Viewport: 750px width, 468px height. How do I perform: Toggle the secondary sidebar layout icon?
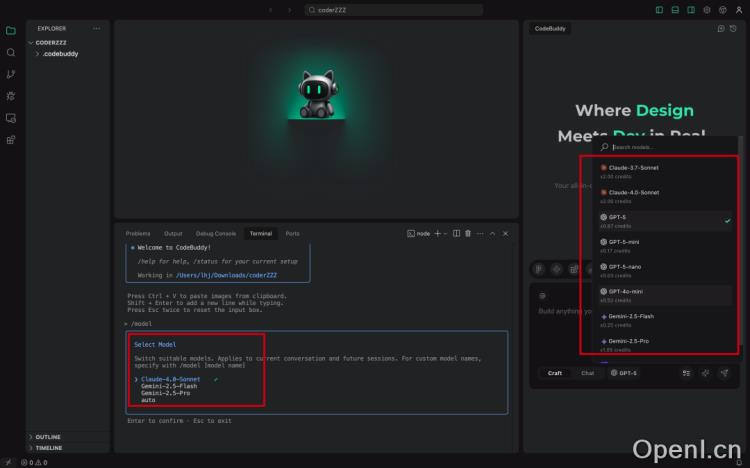(x=691, y=10)
